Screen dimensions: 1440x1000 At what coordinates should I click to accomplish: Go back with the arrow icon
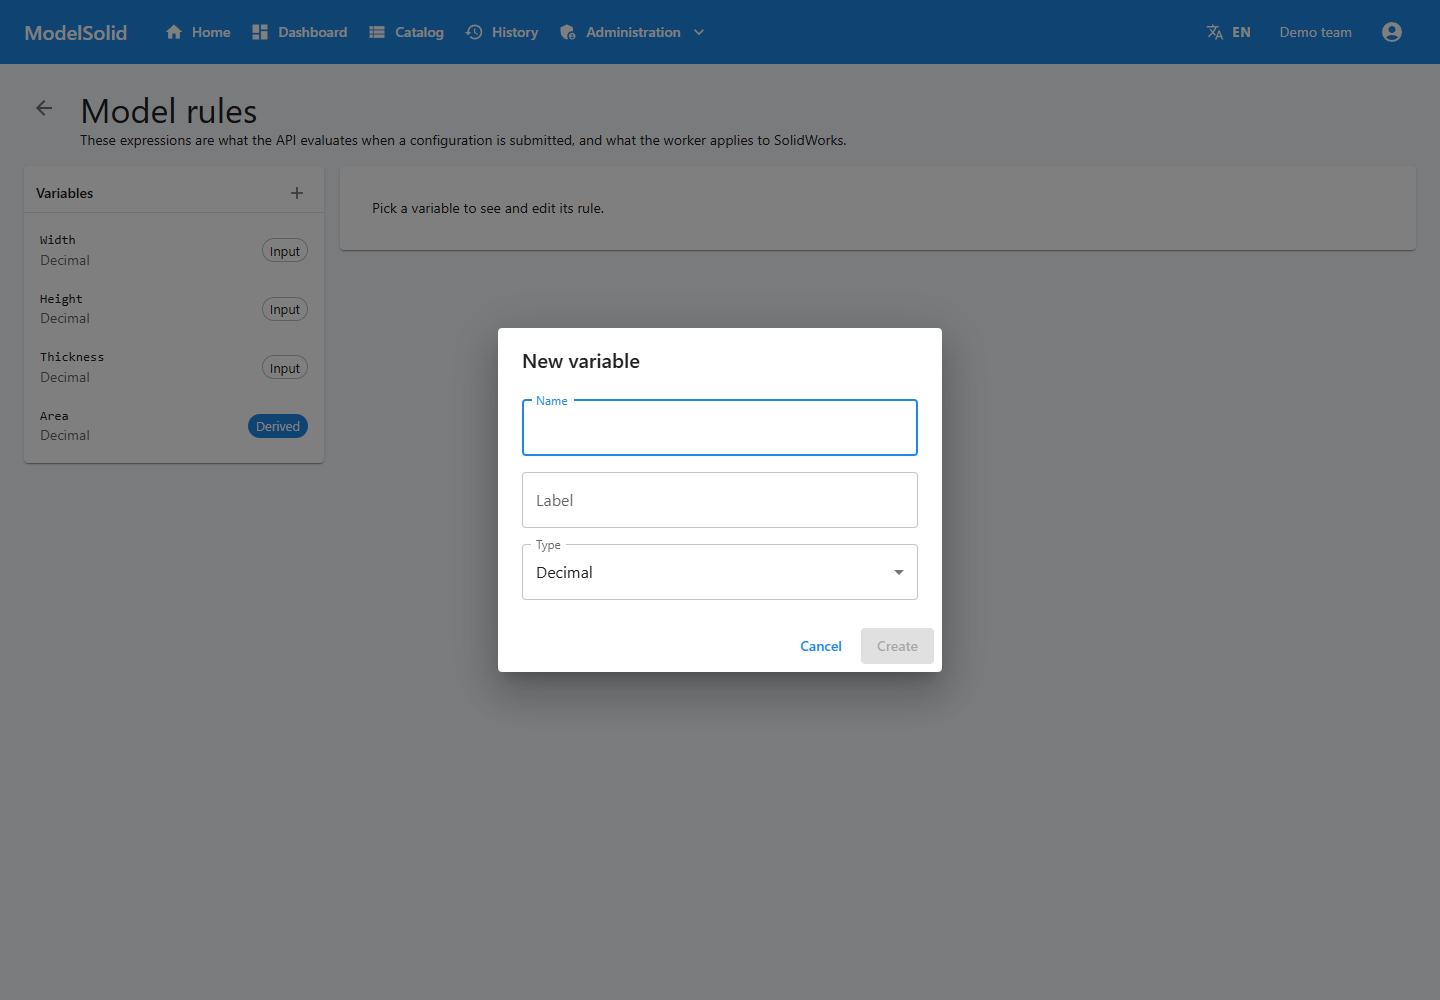[44, 108]
